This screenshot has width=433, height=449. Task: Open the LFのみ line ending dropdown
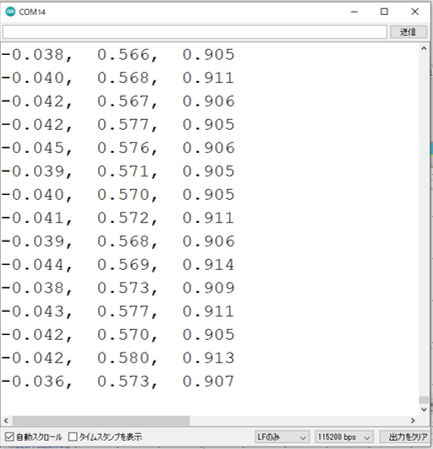coord(282,437)
